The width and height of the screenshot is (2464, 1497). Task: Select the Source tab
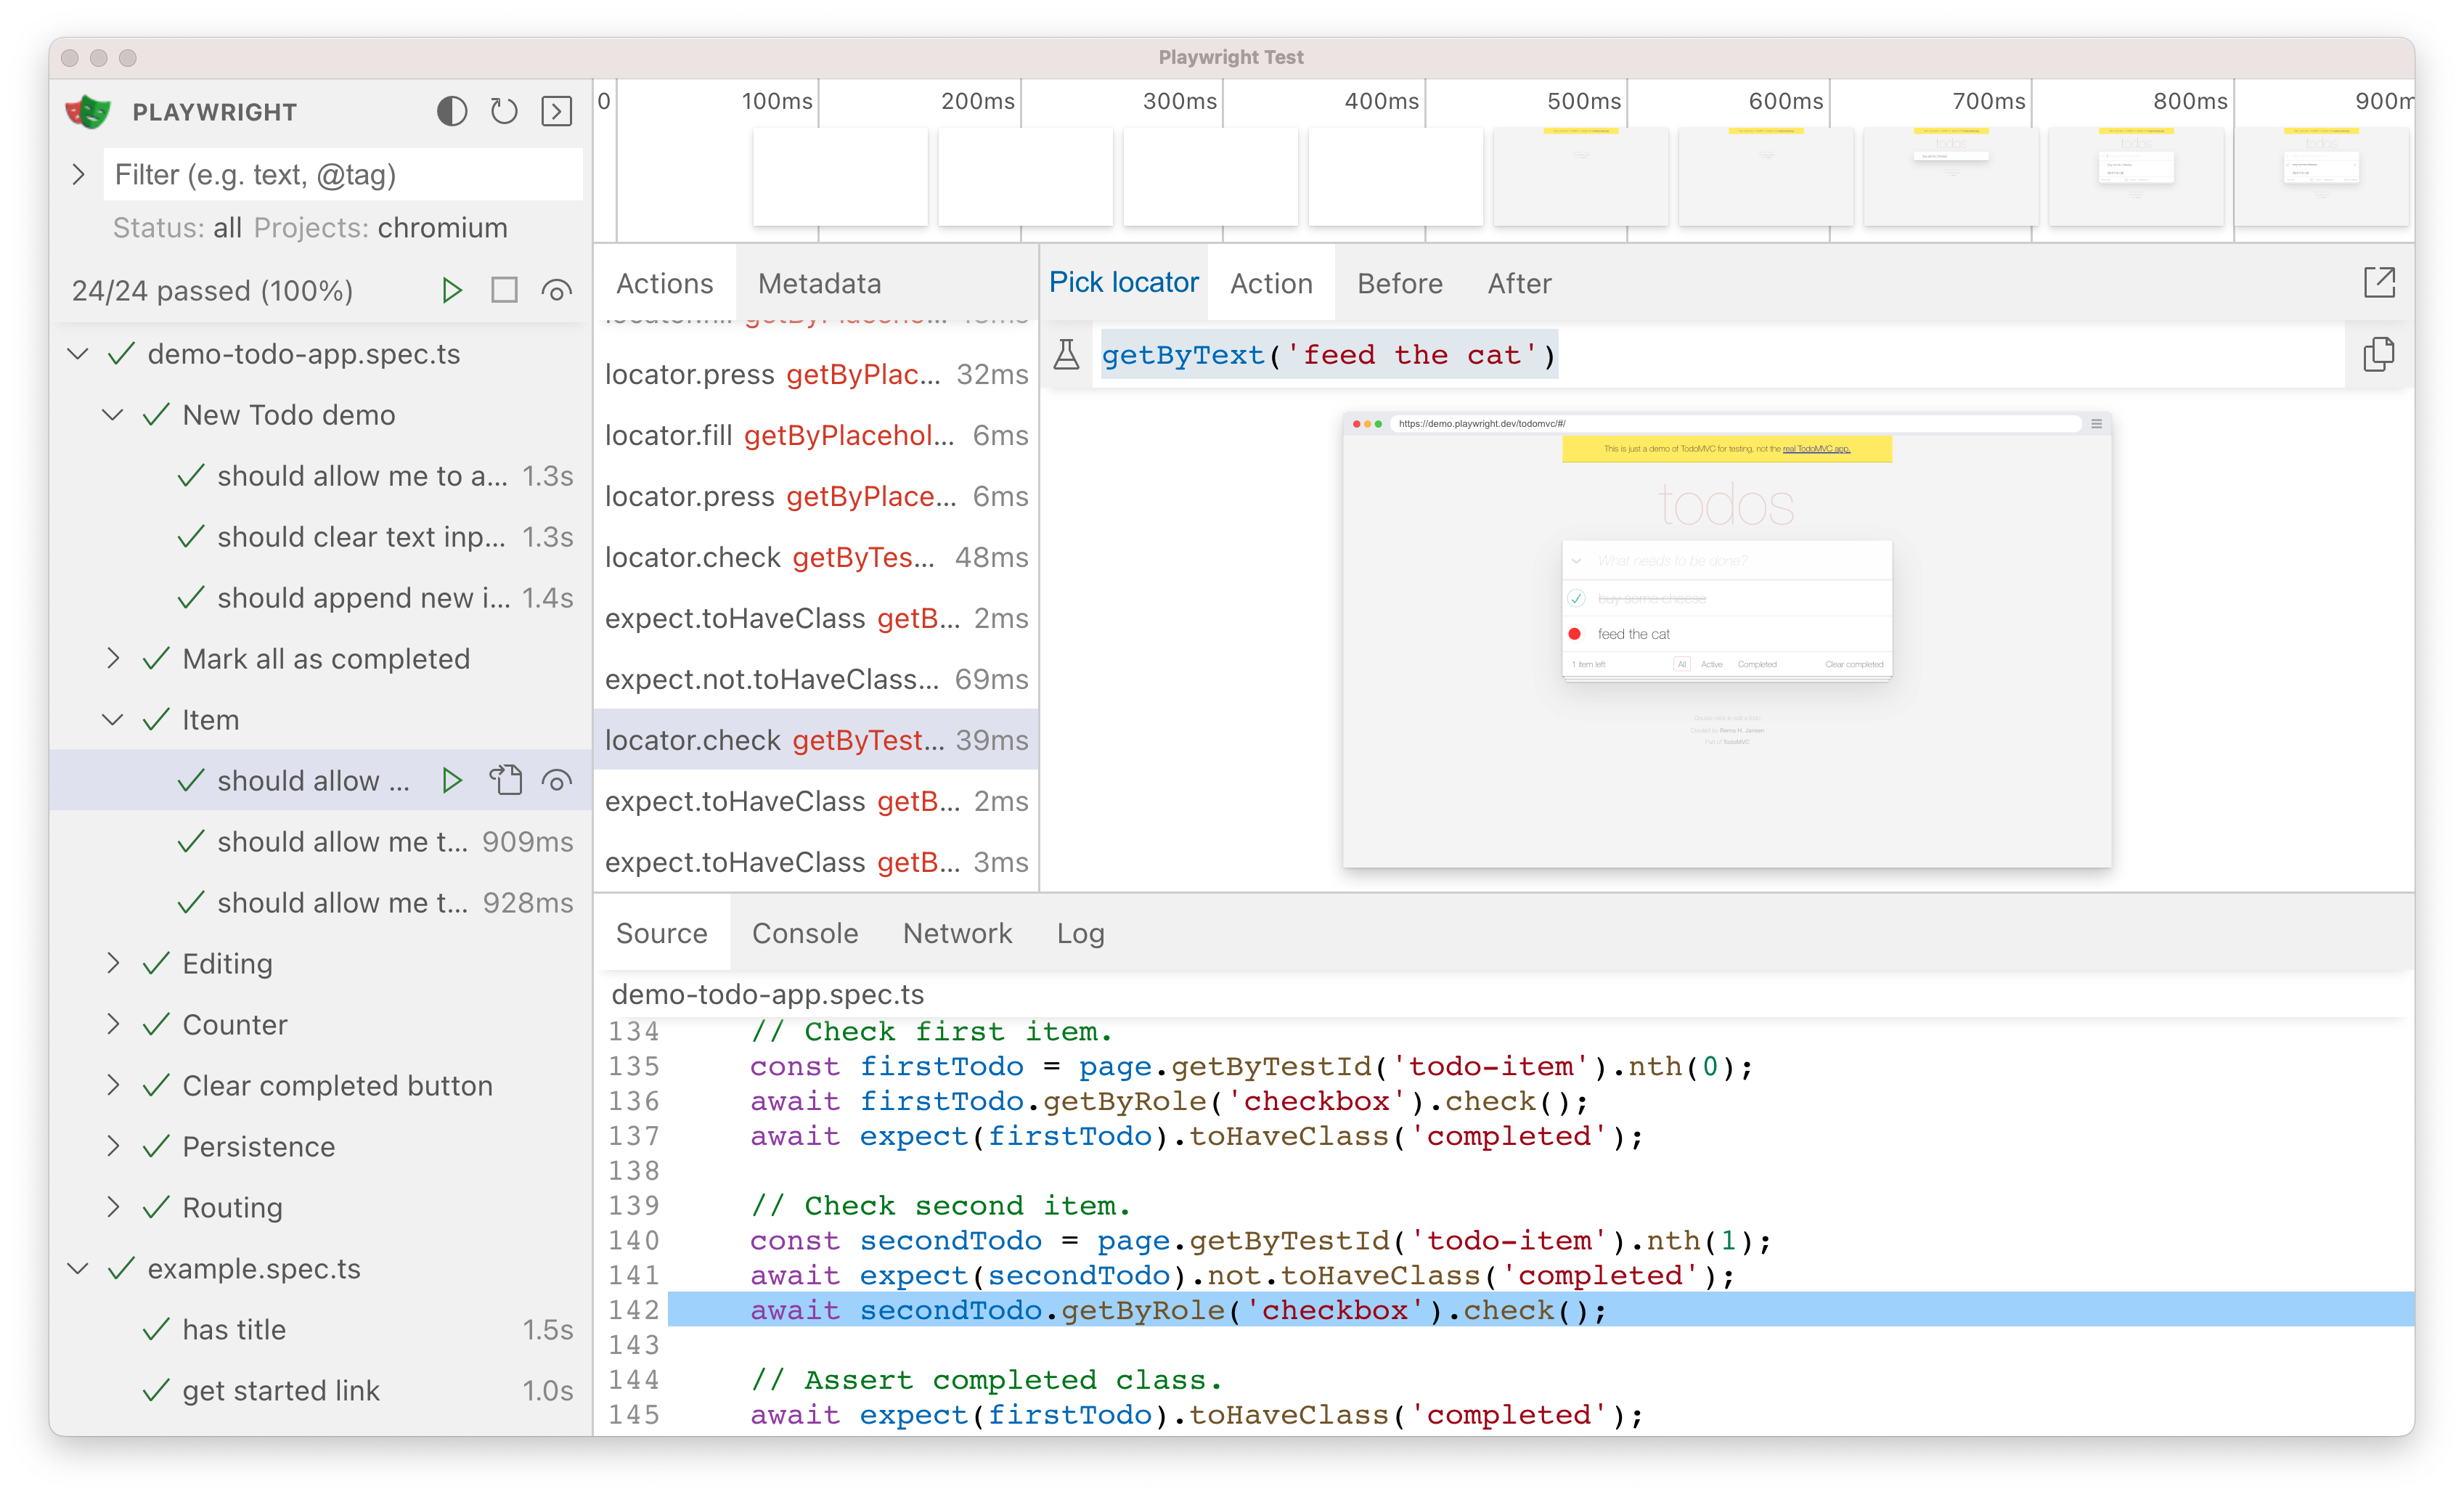pos(661,933)
